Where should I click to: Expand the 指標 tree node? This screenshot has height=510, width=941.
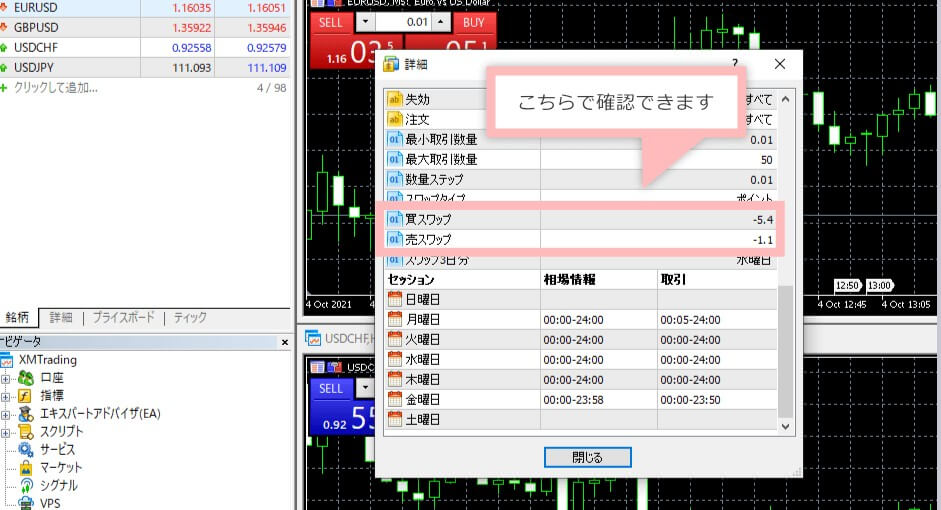(5, 397)
